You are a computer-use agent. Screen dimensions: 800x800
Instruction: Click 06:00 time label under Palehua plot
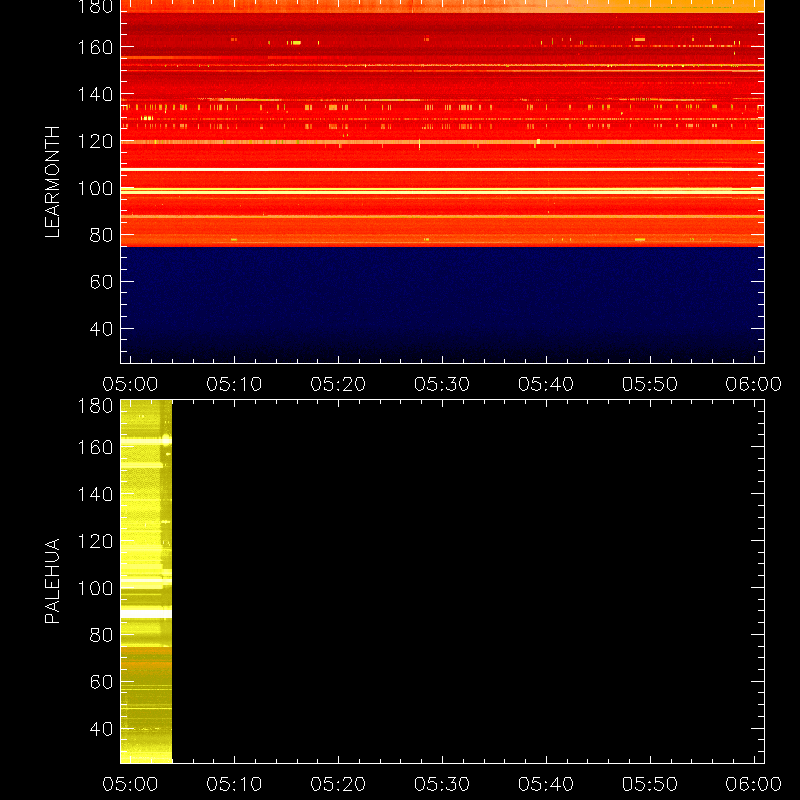coord(754,784)
